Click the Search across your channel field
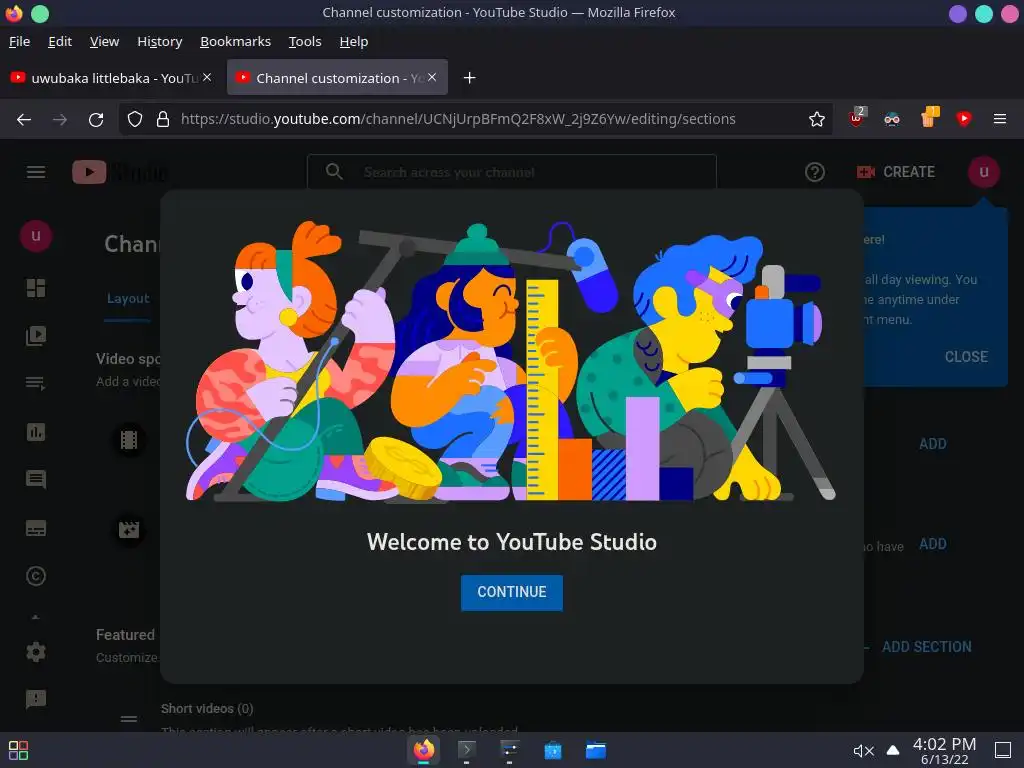This screenshot has height=768, width=1024. [x=511, y=172]
